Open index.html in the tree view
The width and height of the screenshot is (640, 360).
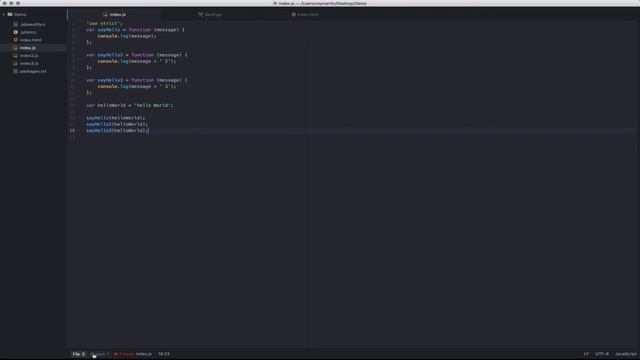[x=31, y=40]
